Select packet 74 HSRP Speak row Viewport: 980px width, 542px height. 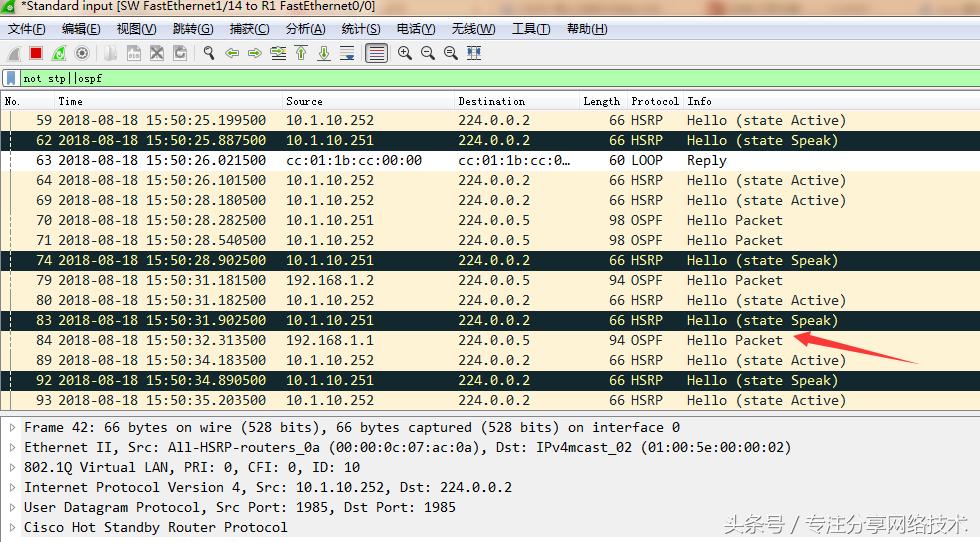click(x=491, y=260)
